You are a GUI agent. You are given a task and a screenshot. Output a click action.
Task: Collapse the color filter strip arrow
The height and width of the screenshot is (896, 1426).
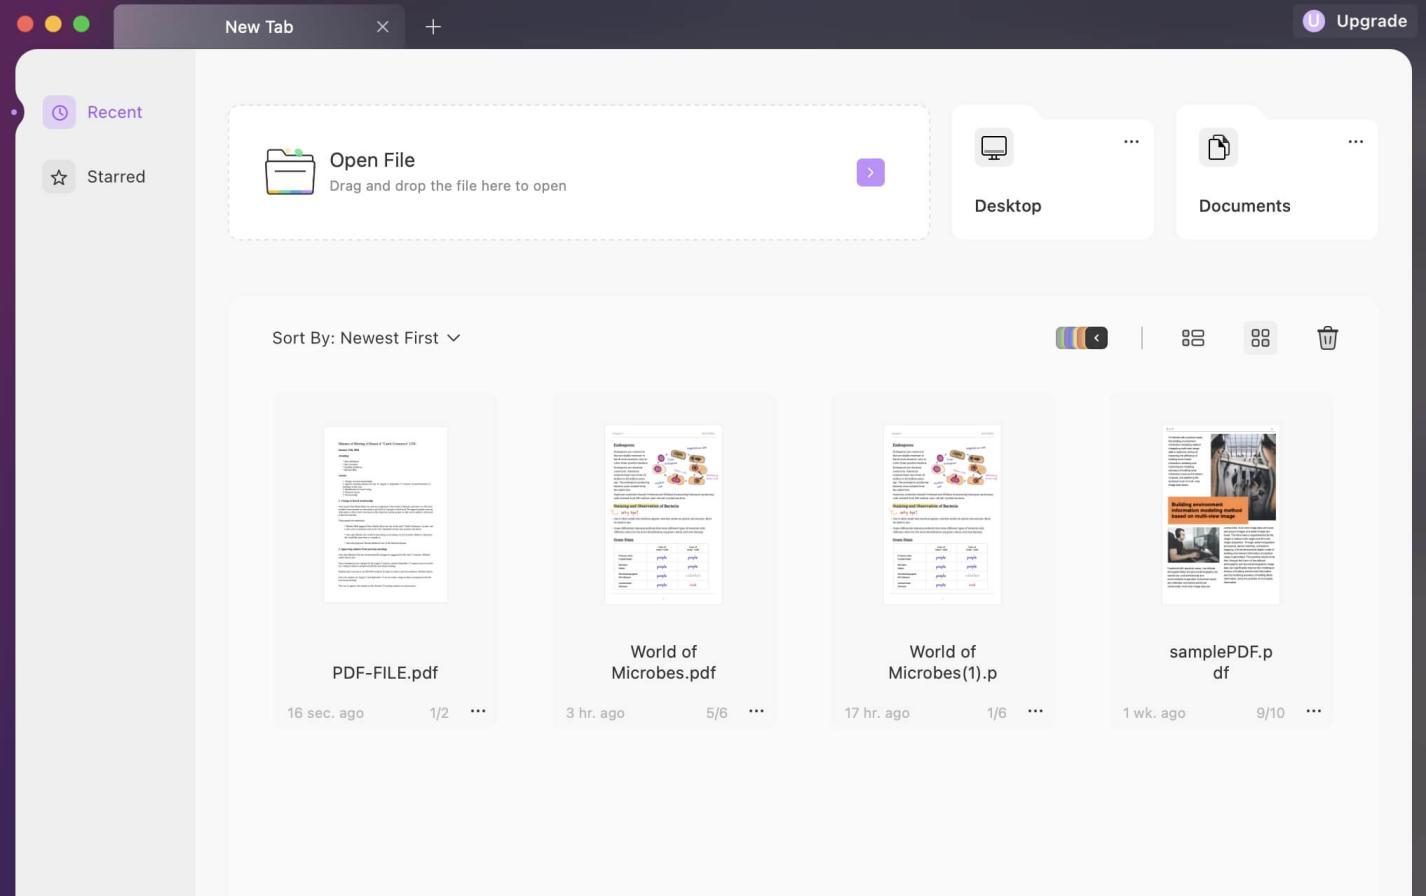1096,338
